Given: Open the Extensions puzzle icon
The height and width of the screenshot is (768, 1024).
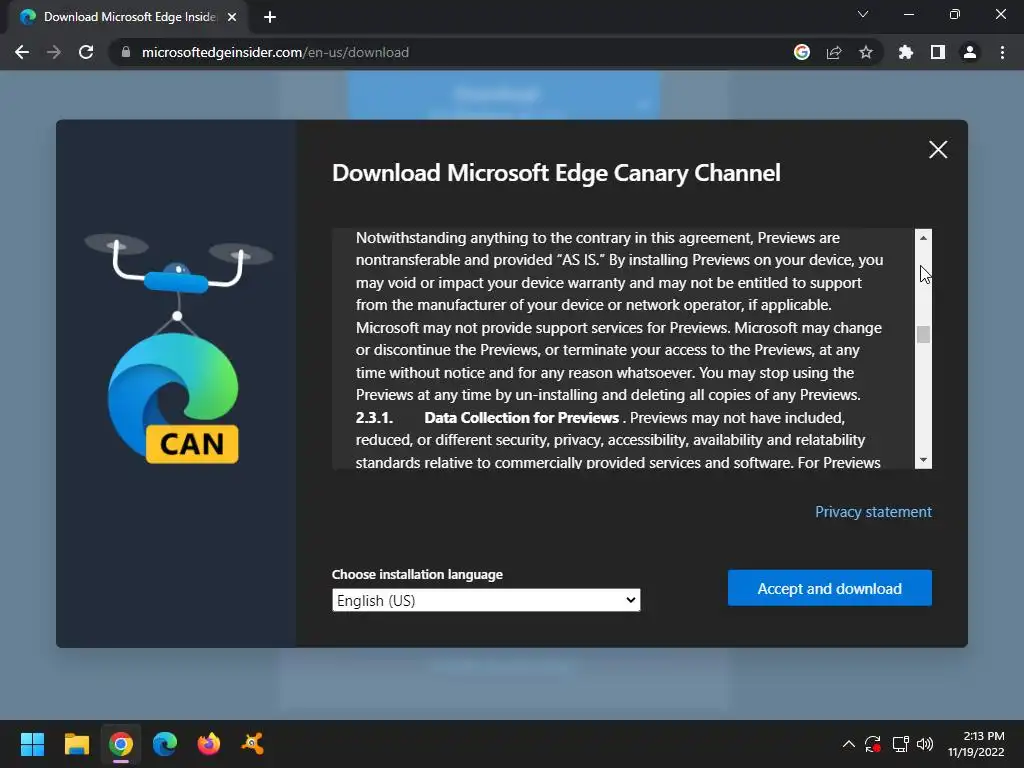Looking at the screenshot, I should coord(906,52).
